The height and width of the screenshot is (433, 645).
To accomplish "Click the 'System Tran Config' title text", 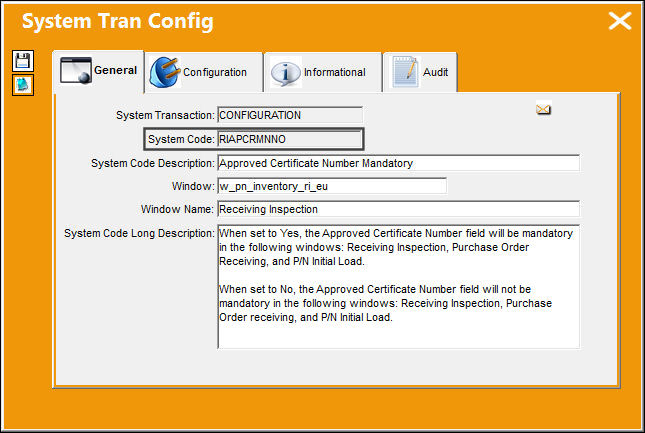I will coord(118,21).
